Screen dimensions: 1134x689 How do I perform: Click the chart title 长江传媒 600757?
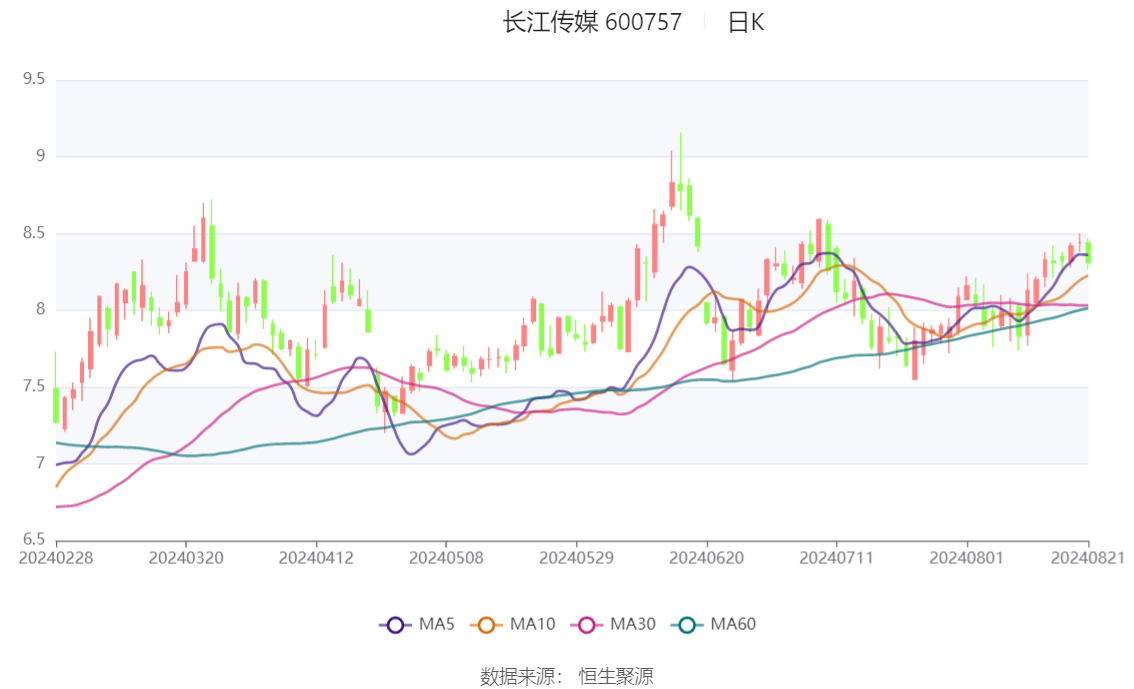(x=592, y=22)
